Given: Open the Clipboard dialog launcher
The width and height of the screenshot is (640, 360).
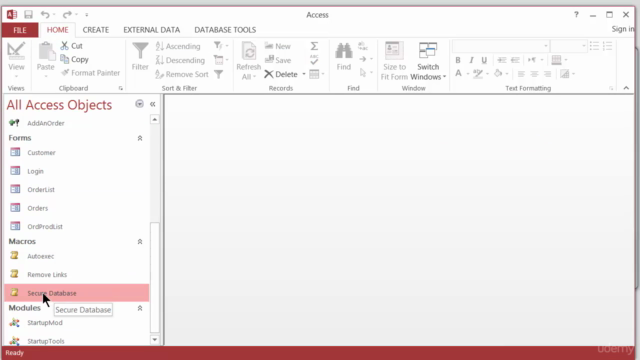Looking at the screenshot, I should coord(120,88).
